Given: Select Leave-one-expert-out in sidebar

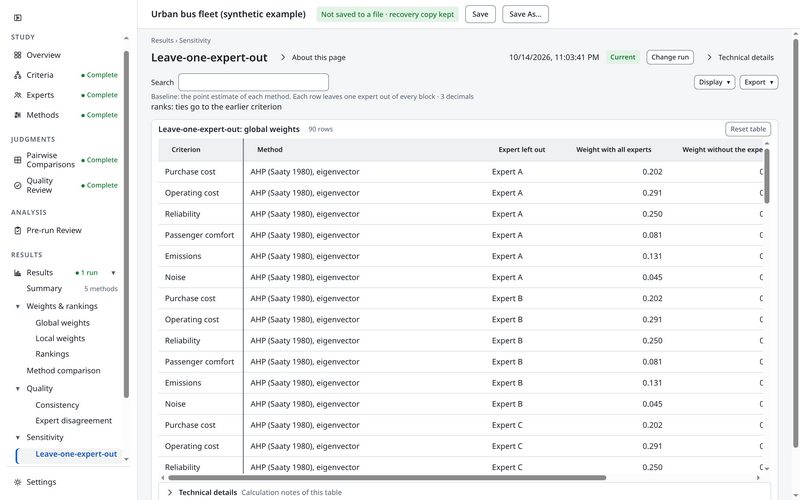Looking at the screenshot, I should [76, 454].
